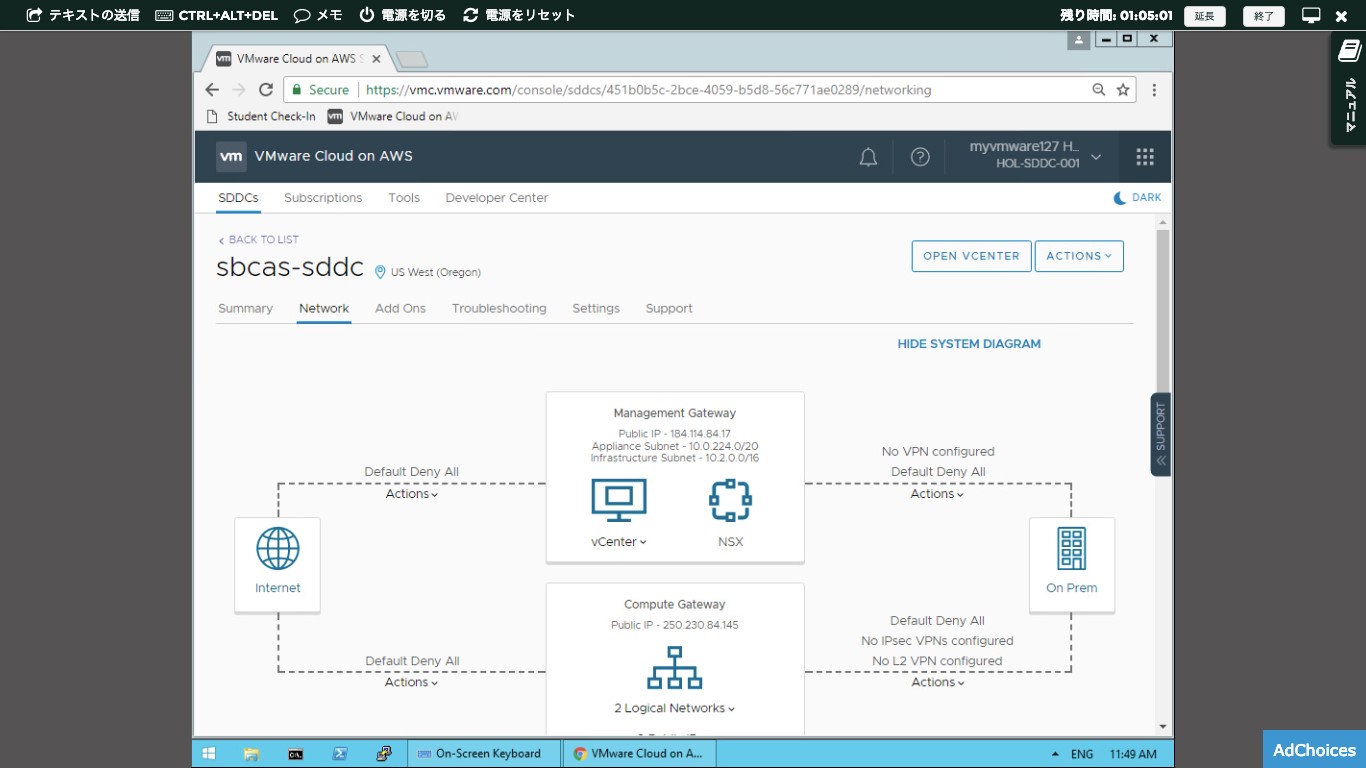The width and height of the screenshot is (1366, 768).
Task: Open the Student Check-In bookmark
Action: click(x=261, y=116)
